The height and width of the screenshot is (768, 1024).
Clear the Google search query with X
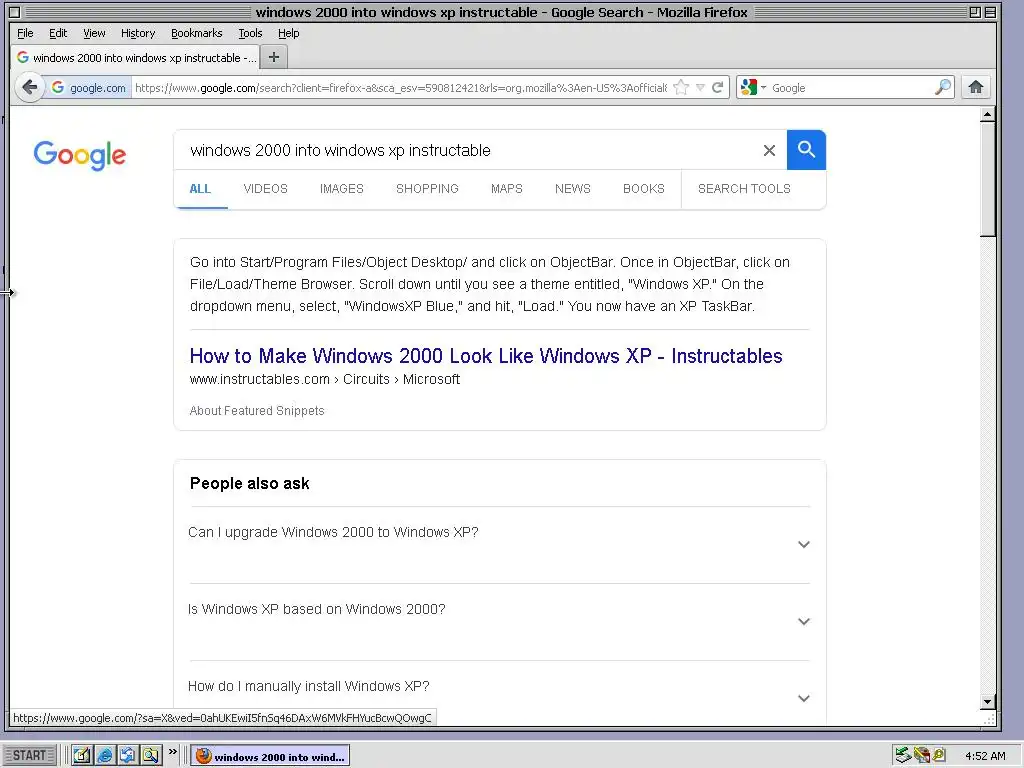769,150
